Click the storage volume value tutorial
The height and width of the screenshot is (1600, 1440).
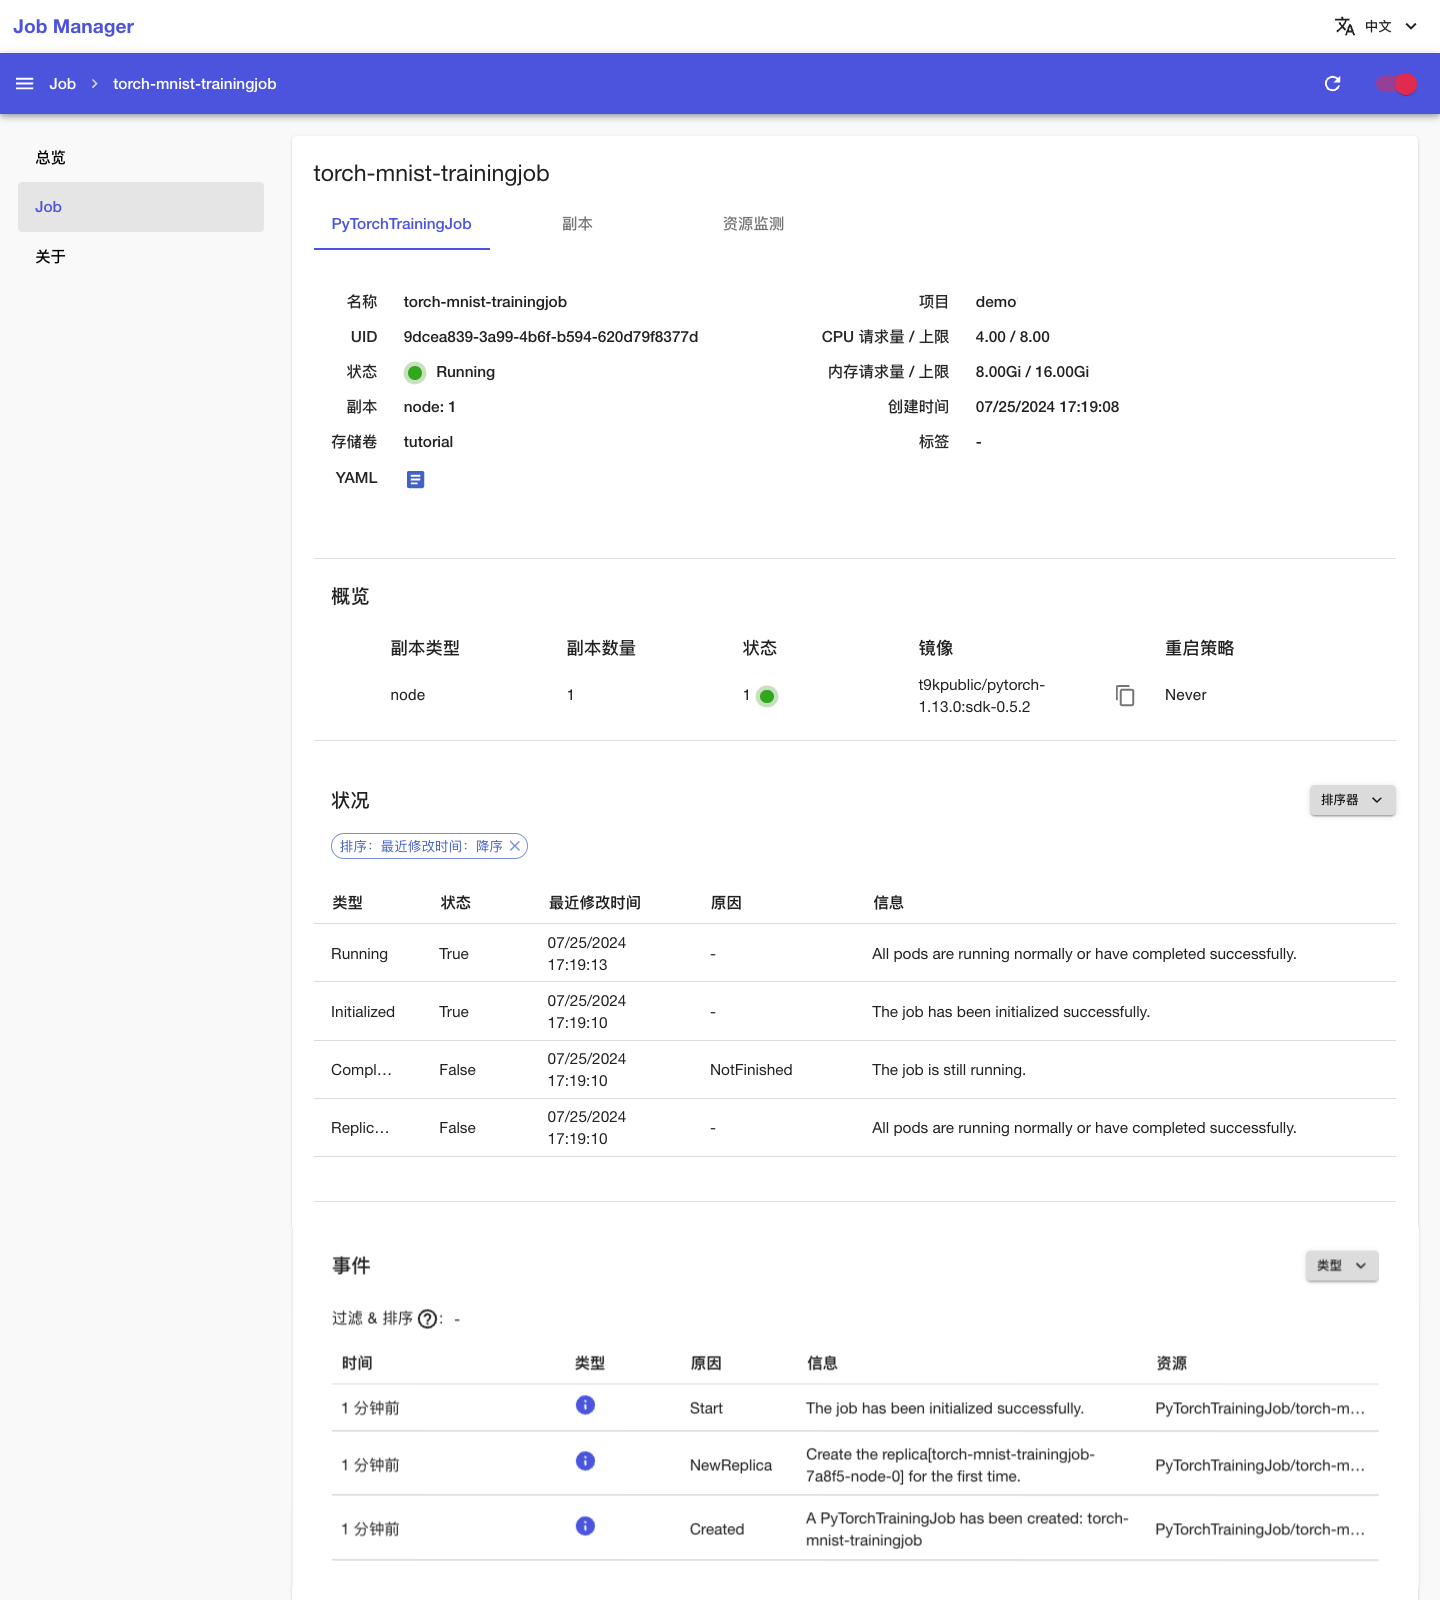(x=428, y=442)
